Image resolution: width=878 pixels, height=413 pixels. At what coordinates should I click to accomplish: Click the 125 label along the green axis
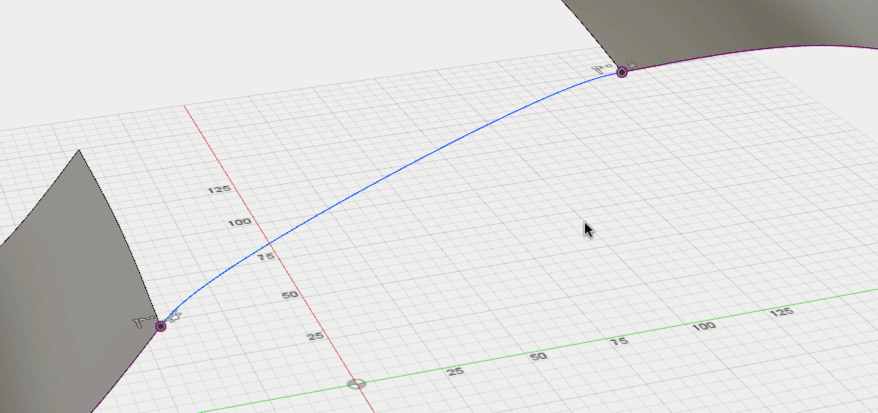[x=782, y=312]
